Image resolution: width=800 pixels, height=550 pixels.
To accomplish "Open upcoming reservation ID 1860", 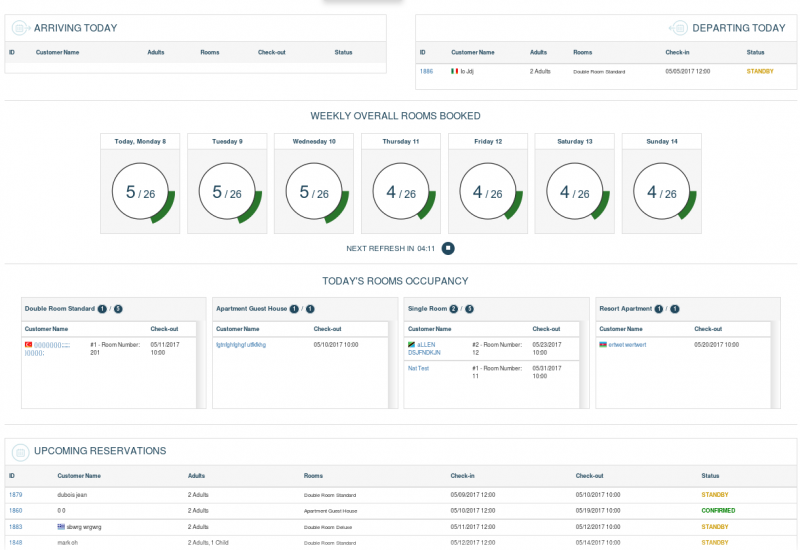I will tap(15, 511).
